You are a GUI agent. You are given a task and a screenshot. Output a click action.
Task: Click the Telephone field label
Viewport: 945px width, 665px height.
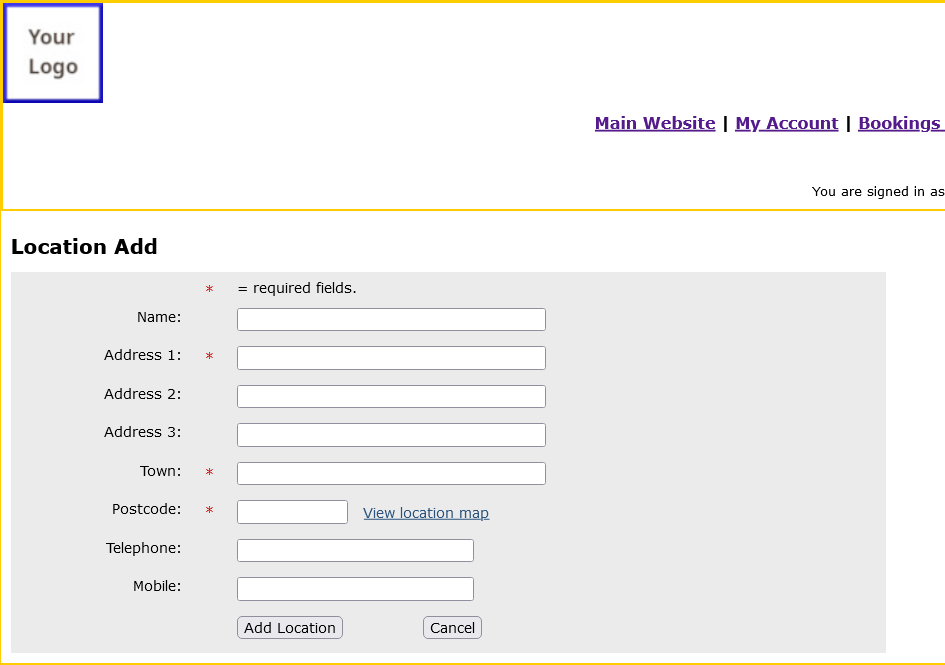pyautogui.click(x=143, y=548)
